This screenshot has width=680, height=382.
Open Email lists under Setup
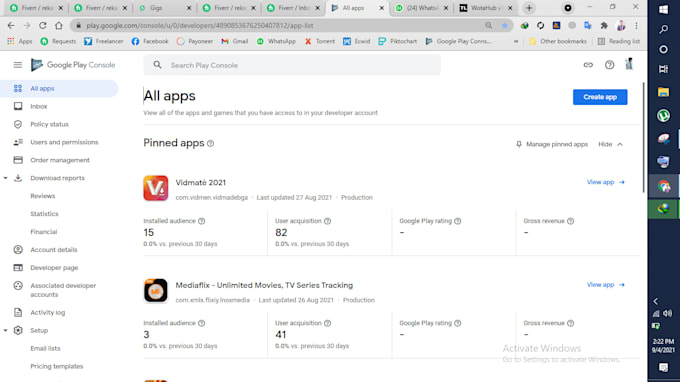pos(45,349)
